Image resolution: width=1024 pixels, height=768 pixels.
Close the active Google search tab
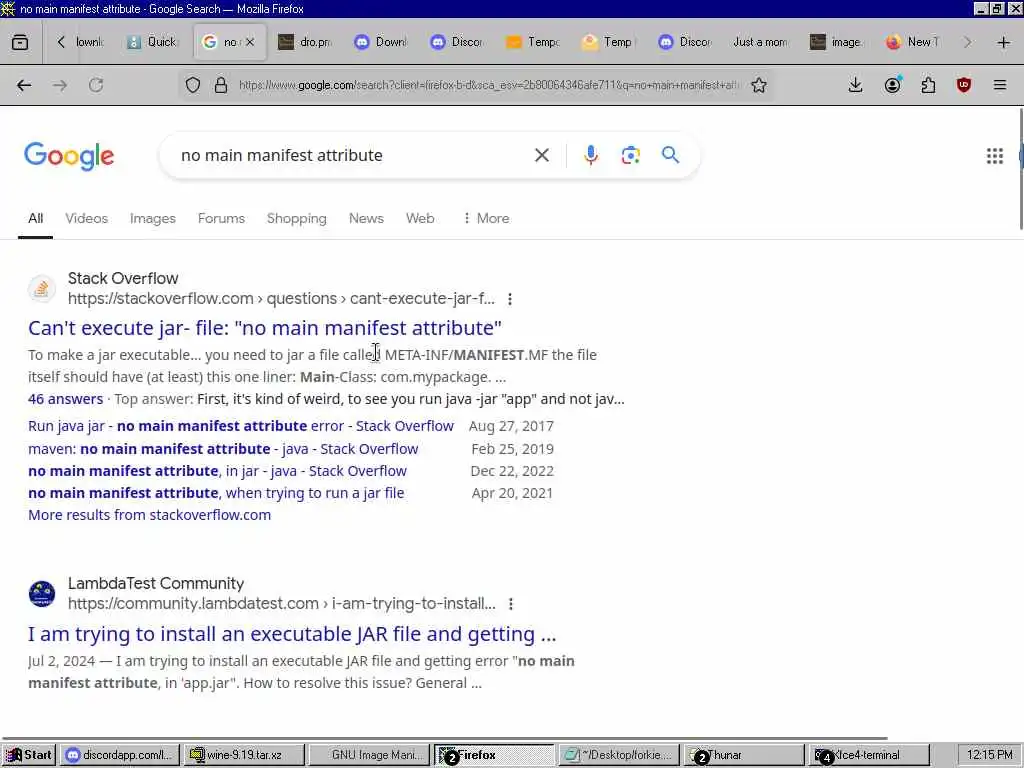[x=249, y=42]
